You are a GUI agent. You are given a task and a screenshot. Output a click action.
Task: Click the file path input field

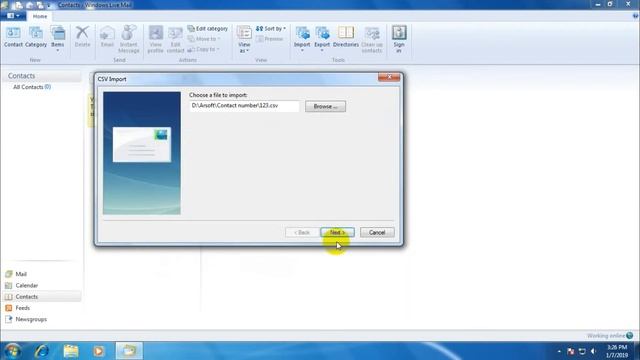click(x=244, y=106)
